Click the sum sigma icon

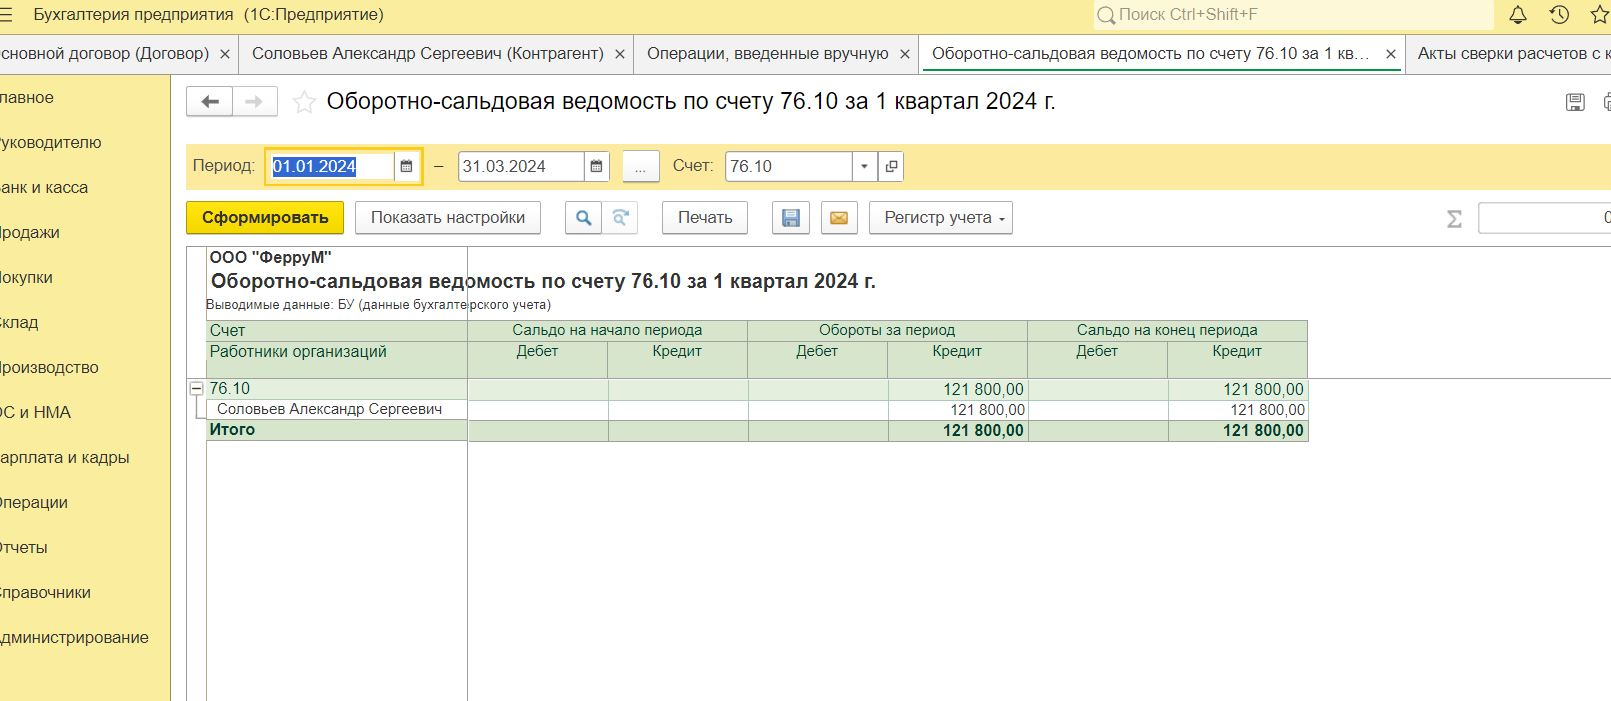(x=1454, y=219)
